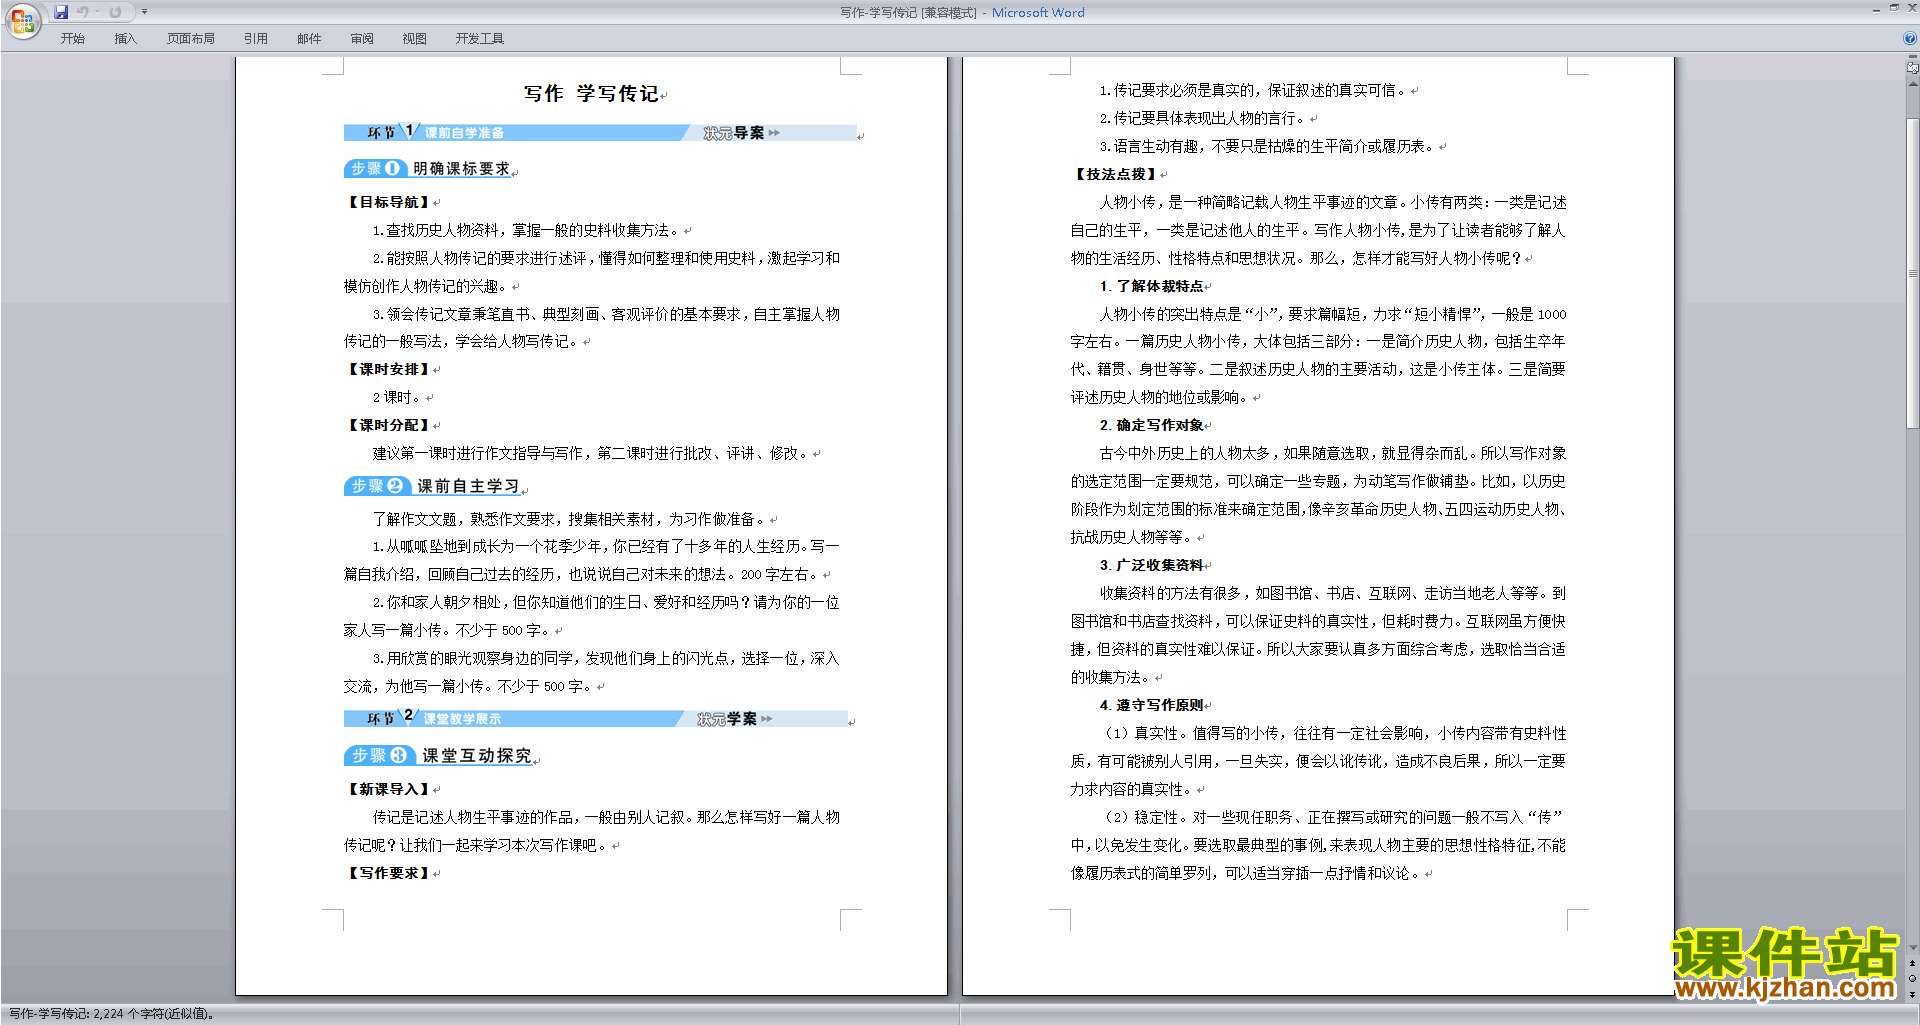The image size is (1920, 1025).
Task: Redo the last action
Action: (x=115, y=12)
